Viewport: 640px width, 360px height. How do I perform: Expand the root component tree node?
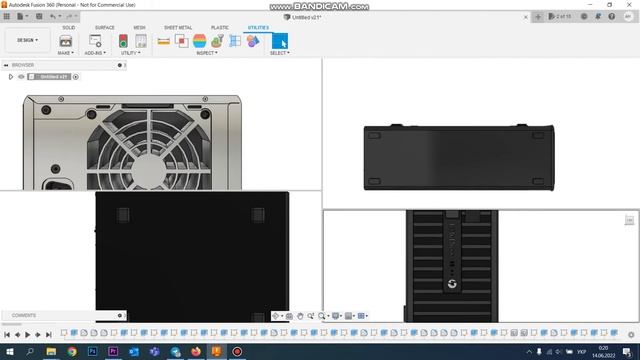(11, 77)
